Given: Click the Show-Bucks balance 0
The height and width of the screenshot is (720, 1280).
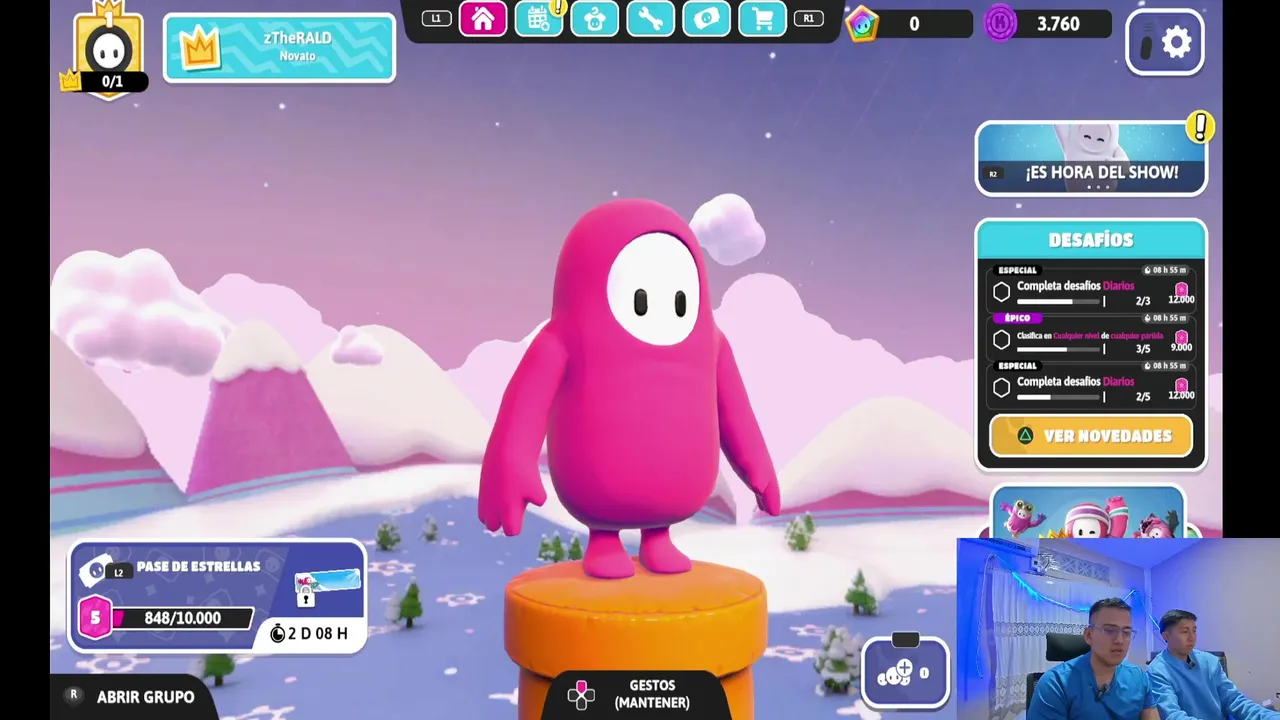Looking at the screenshot, I should pos(914,24).
